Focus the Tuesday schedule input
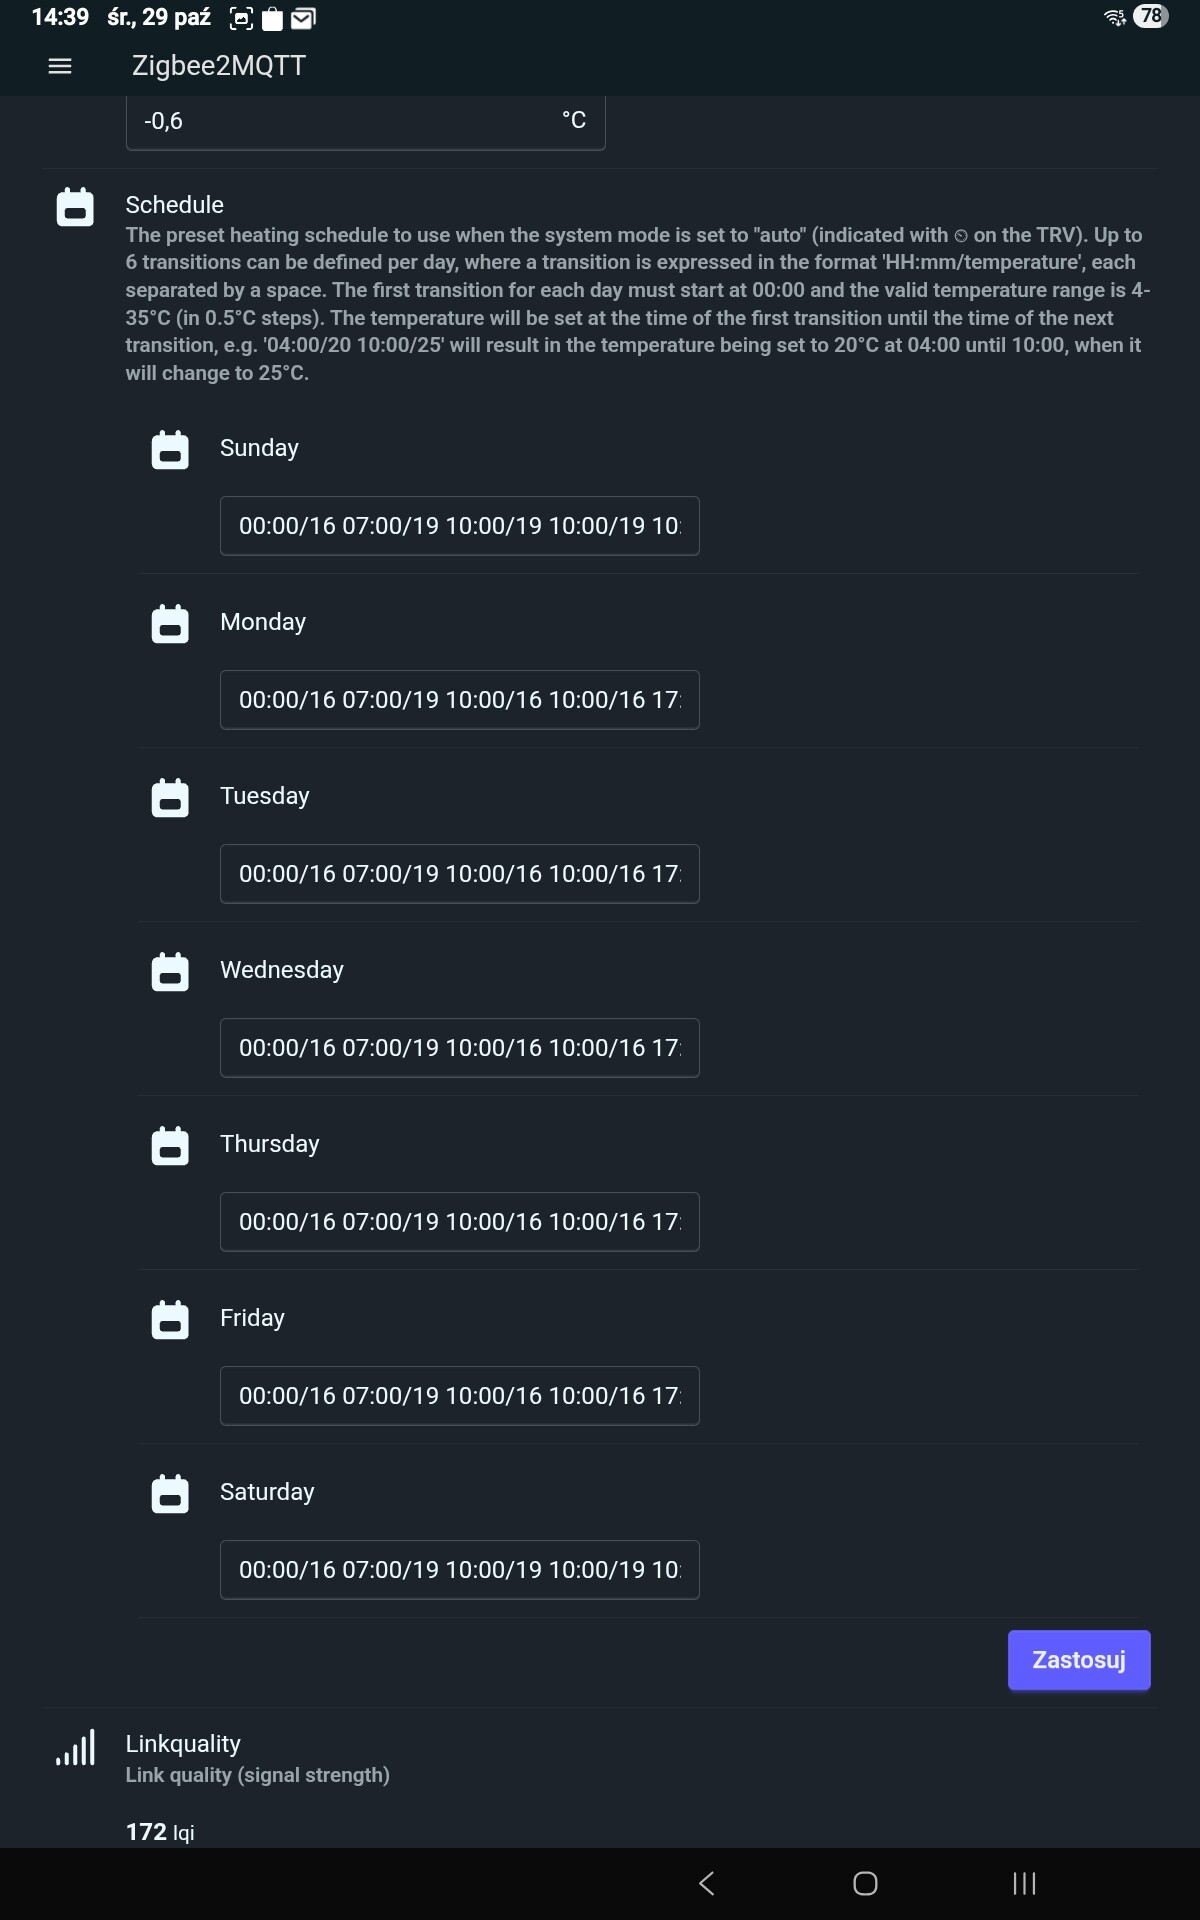Viewport: 1200px width, 1920px height. [x=459, y=874]
